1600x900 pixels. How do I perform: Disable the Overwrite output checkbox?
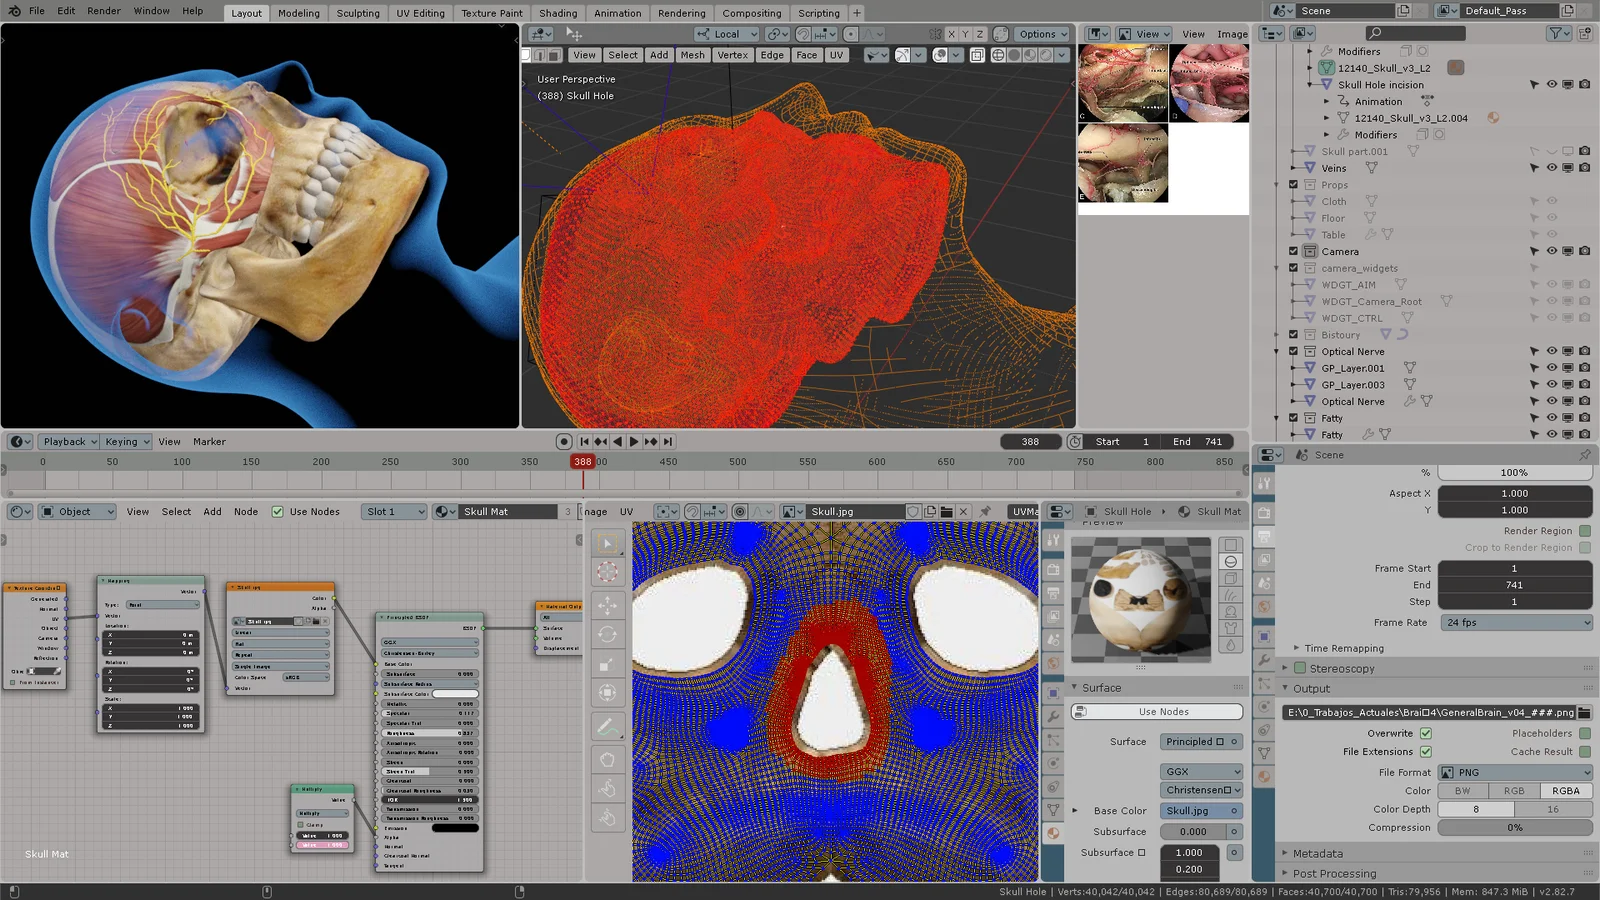coord(1425,733)
